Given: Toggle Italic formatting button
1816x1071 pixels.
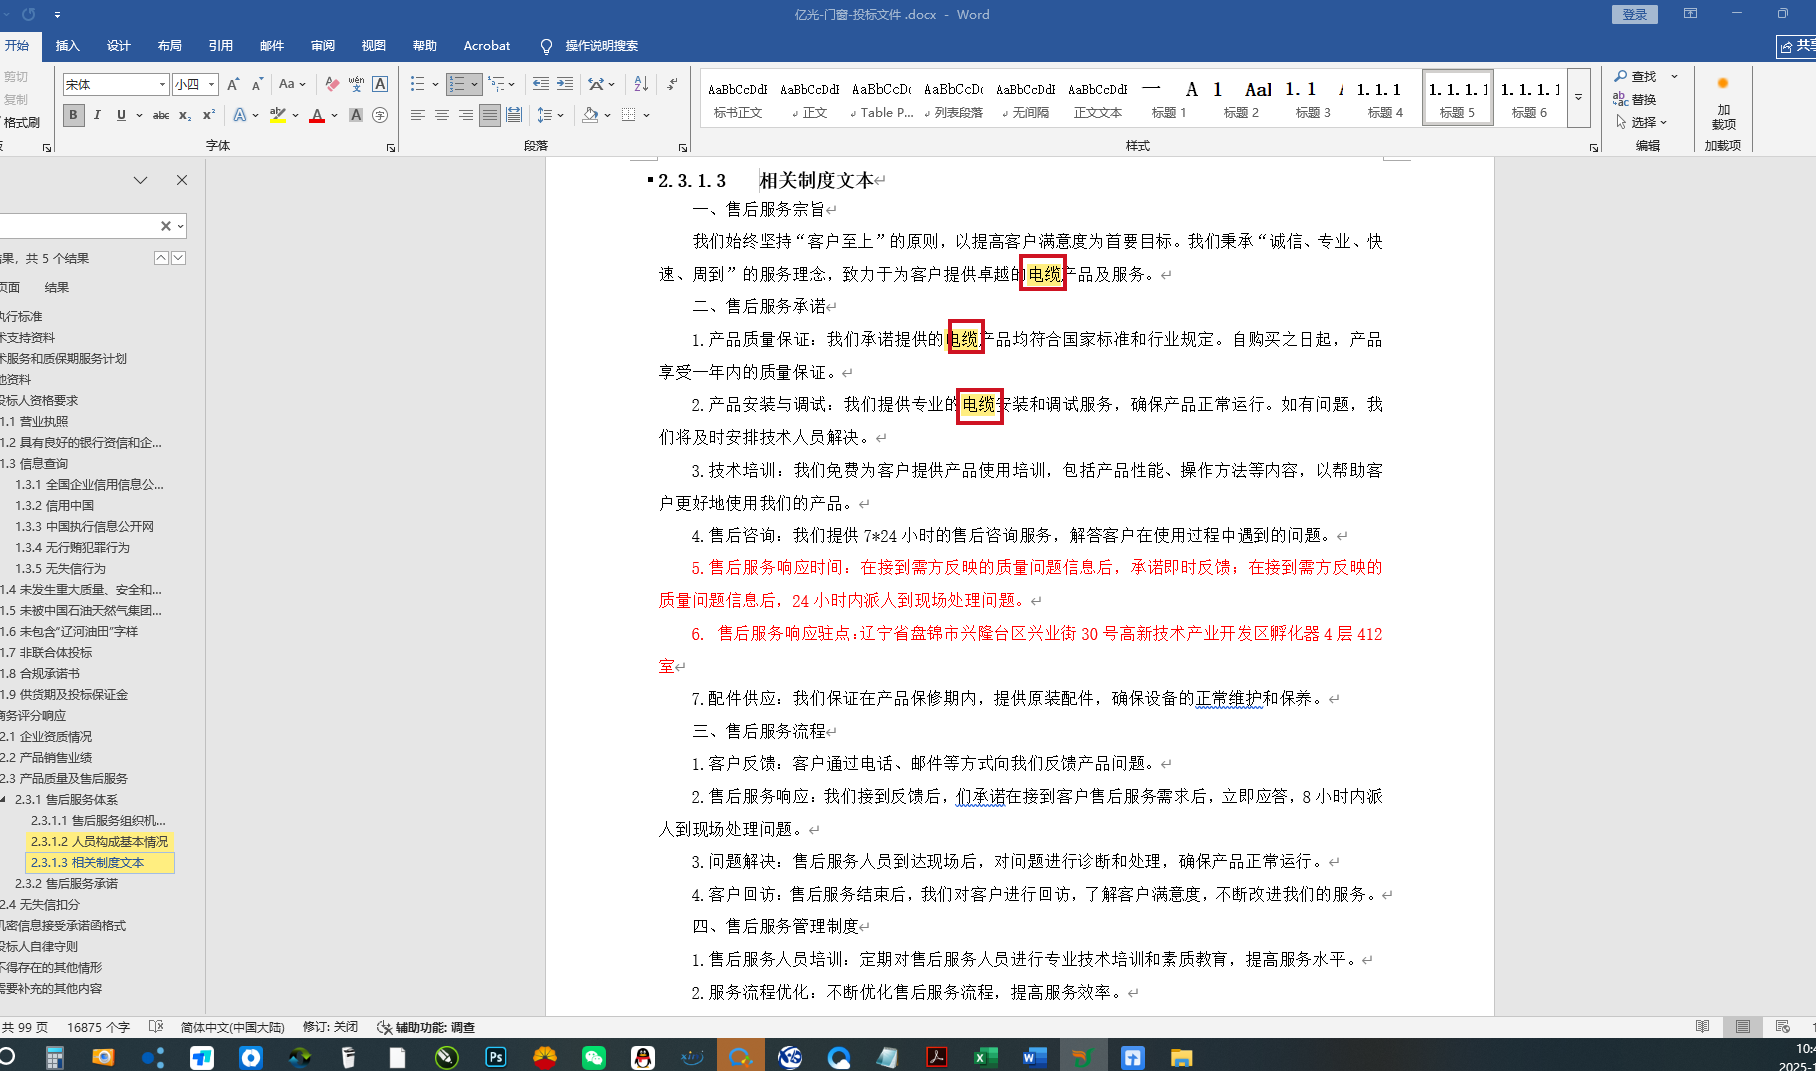Looking at the screenshot, I should [97, 116].
